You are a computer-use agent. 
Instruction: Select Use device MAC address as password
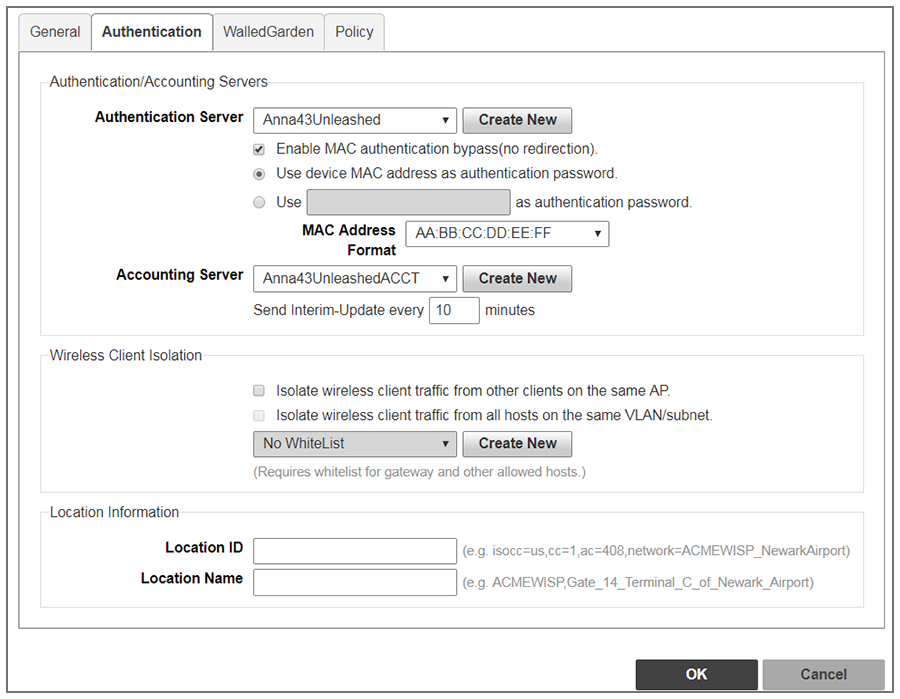(x=259, y=174)
